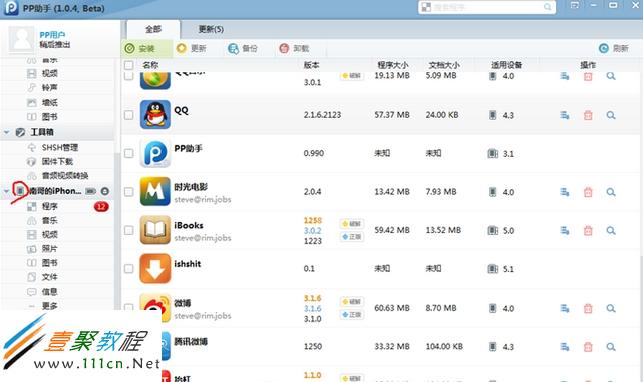This screenshot has height=382, width=643.
Task: Click the eject icon beside device name
Action: click(105, 191)
